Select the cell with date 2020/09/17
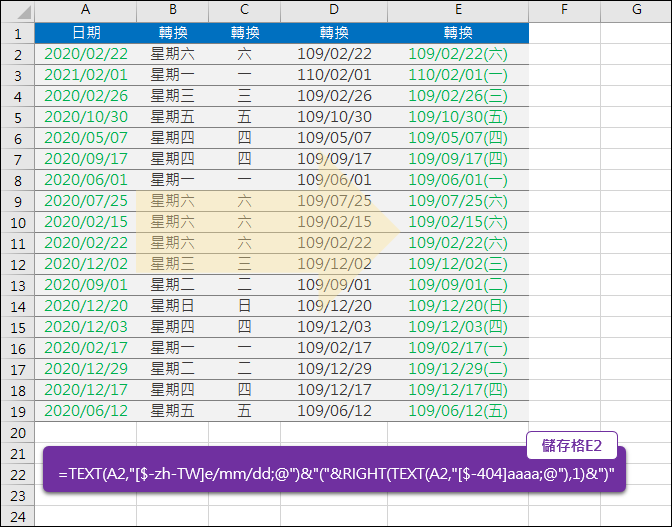 click(x=86, y=159)
